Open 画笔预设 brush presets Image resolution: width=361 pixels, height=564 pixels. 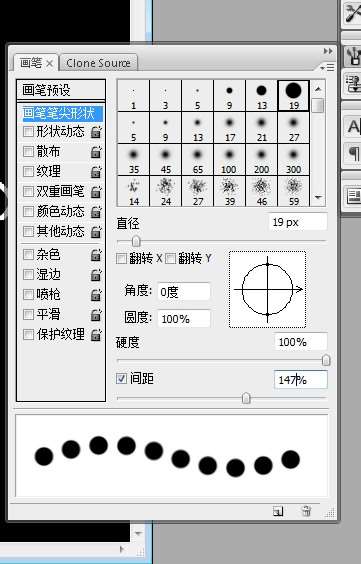click(x=61, y=90)
